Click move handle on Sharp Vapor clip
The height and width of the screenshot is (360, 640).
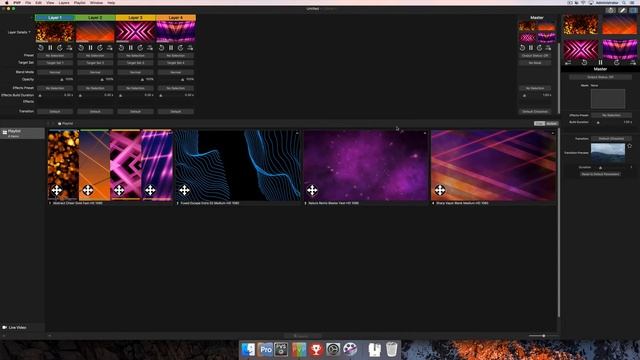coord(440,190)
